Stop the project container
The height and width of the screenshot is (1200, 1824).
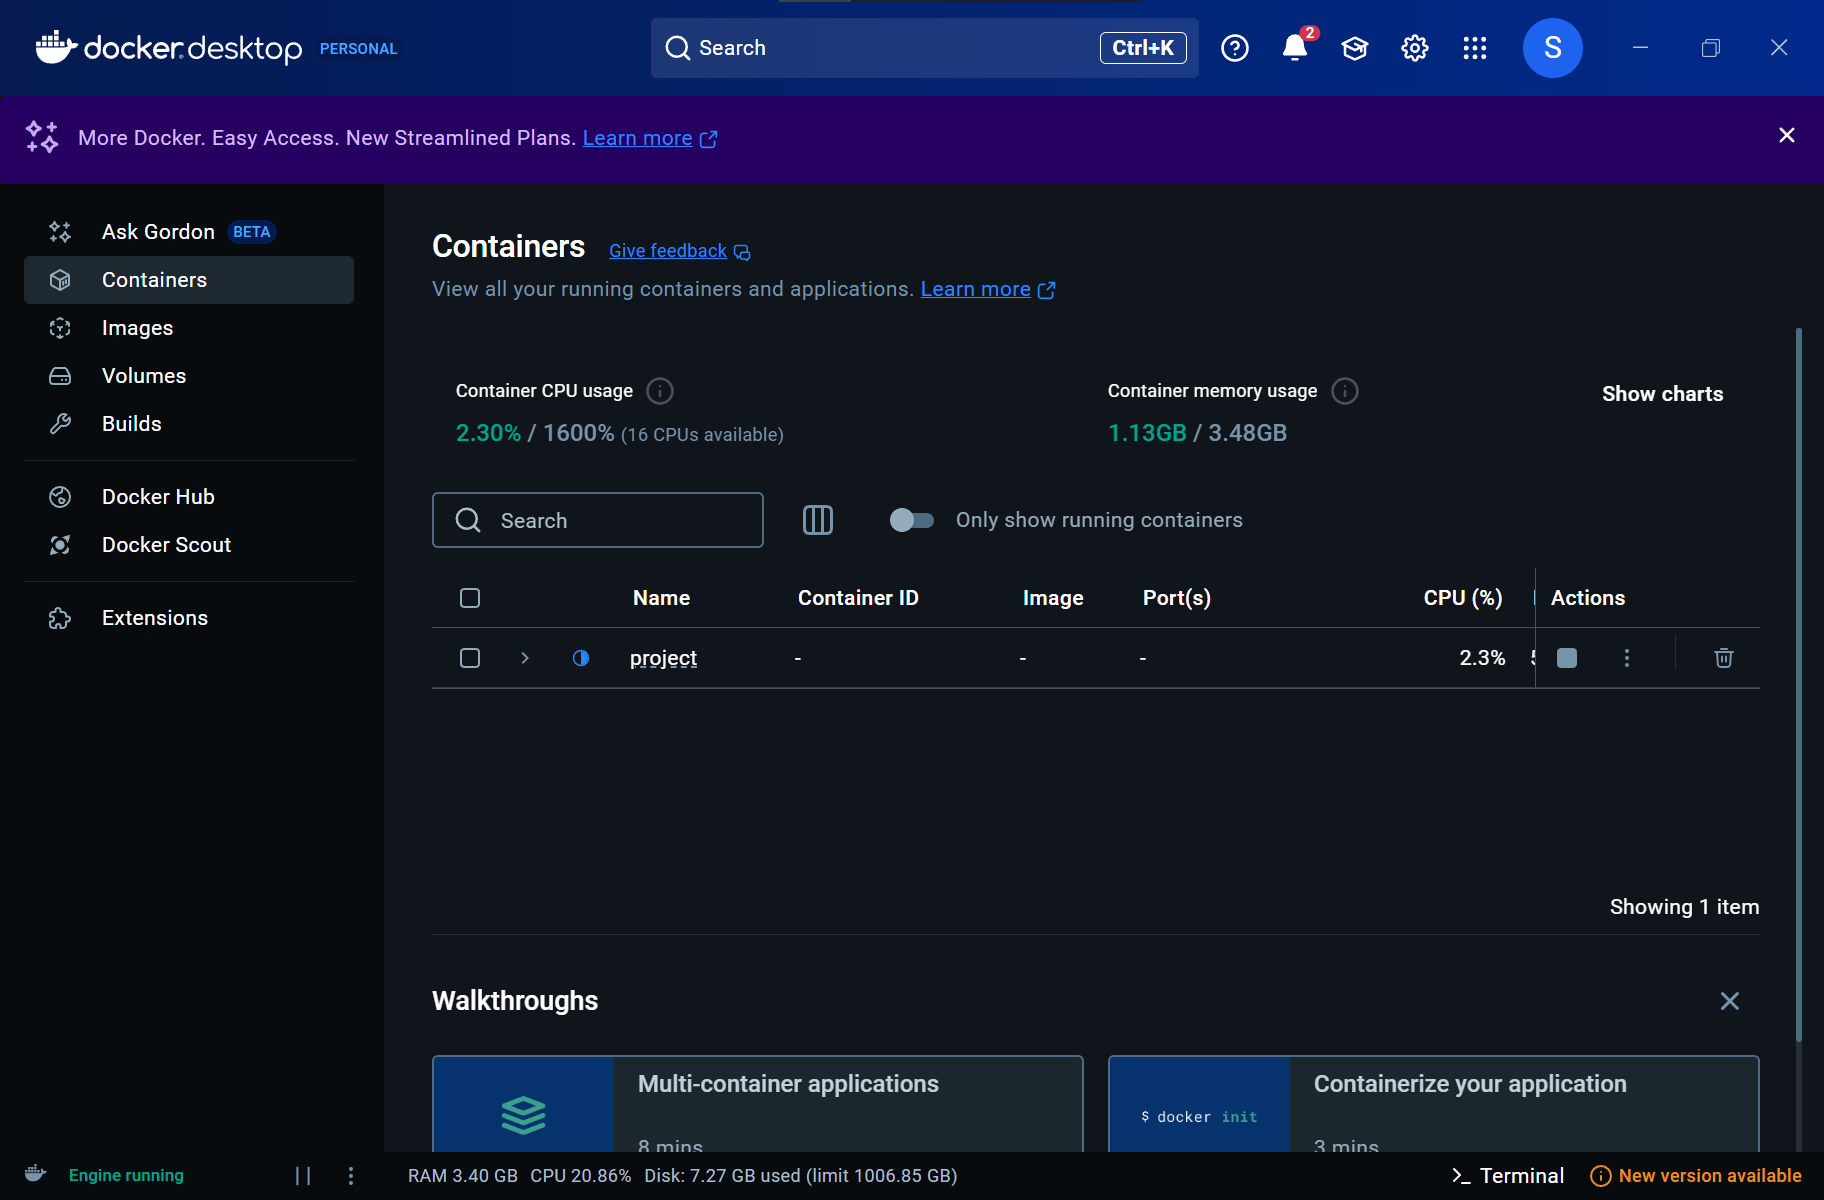pos(1567,658)
